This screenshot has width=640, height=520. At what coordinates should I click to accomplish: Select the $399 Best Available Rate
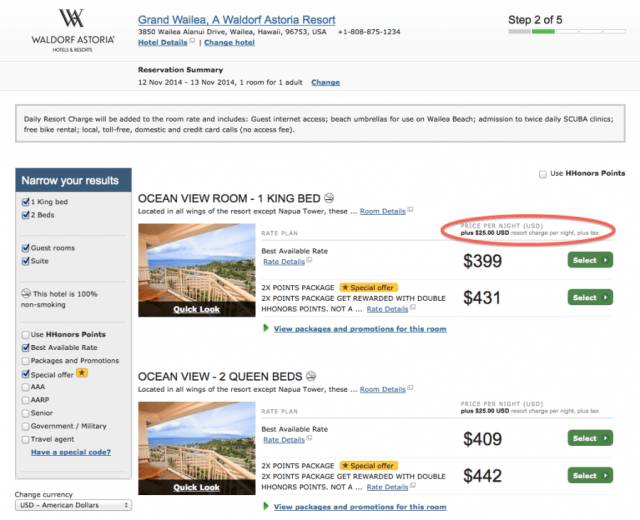pos(590,260)
